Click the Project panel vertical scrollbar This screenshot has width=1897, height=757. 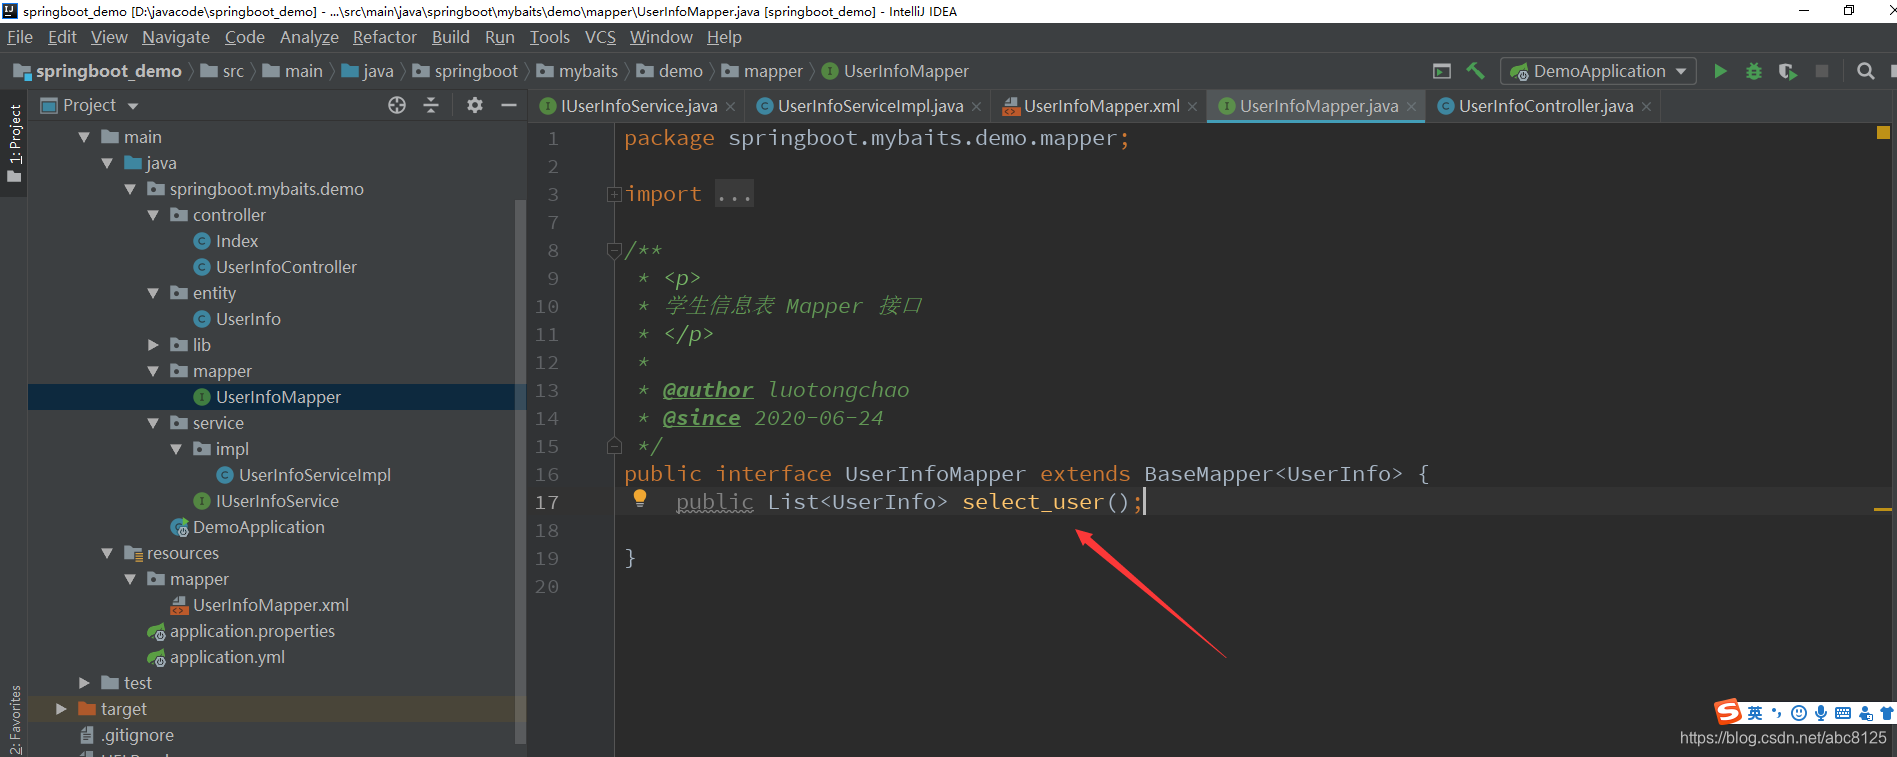coord(520,470)
